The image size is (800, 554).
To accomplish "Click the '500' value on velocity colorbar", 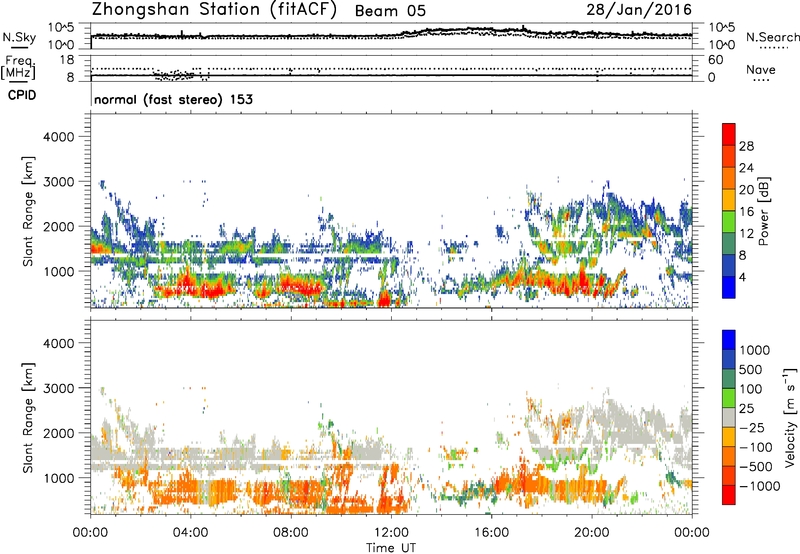I will click(751, 370).
